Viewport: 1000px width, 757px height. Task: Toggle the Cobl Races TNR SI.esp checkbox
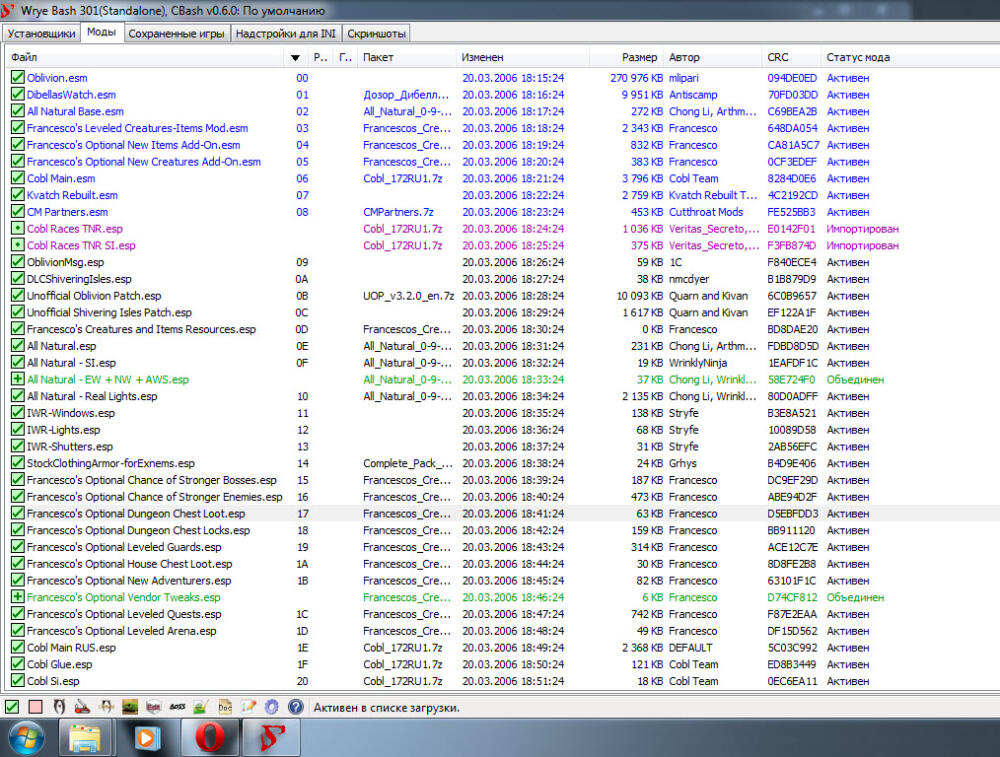click(x=17, y=245)
